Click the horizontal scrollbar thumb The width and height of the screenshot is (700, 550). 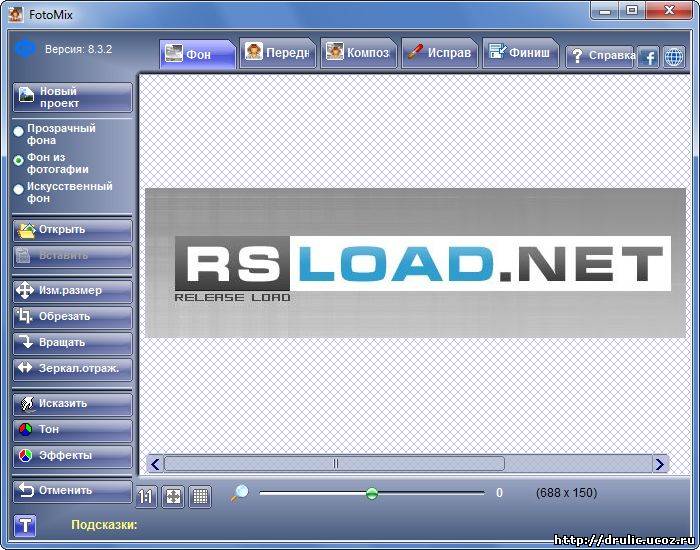click(334, 464)
